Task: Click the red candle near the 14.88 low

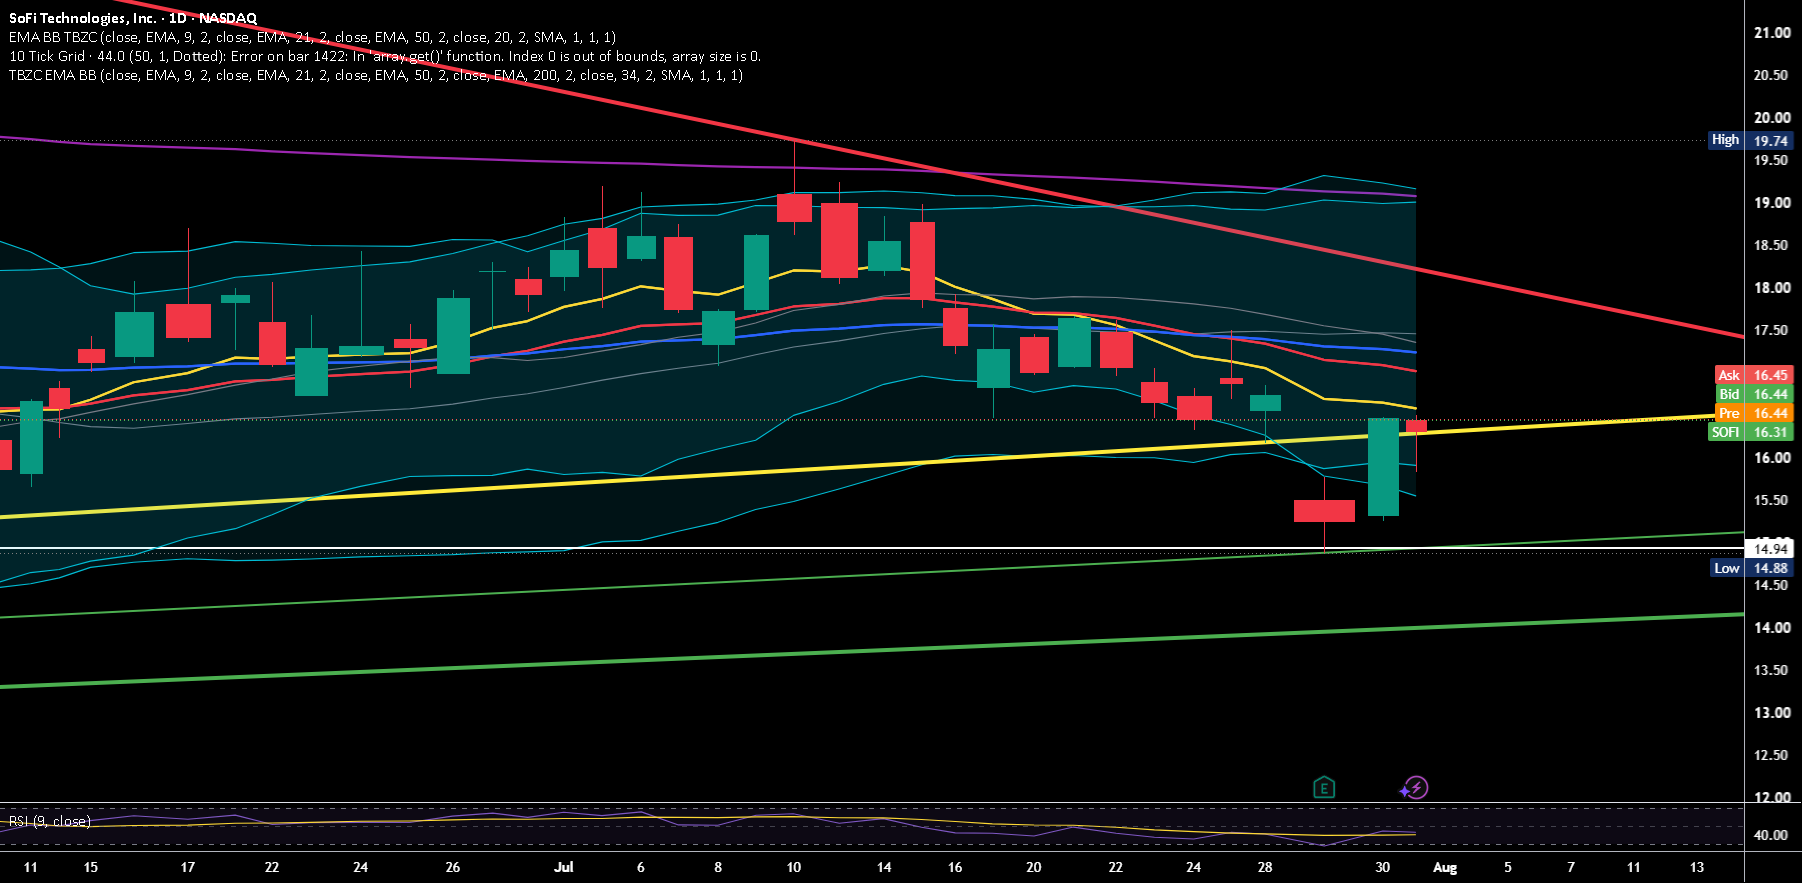Action: (x=1324, y=511)
